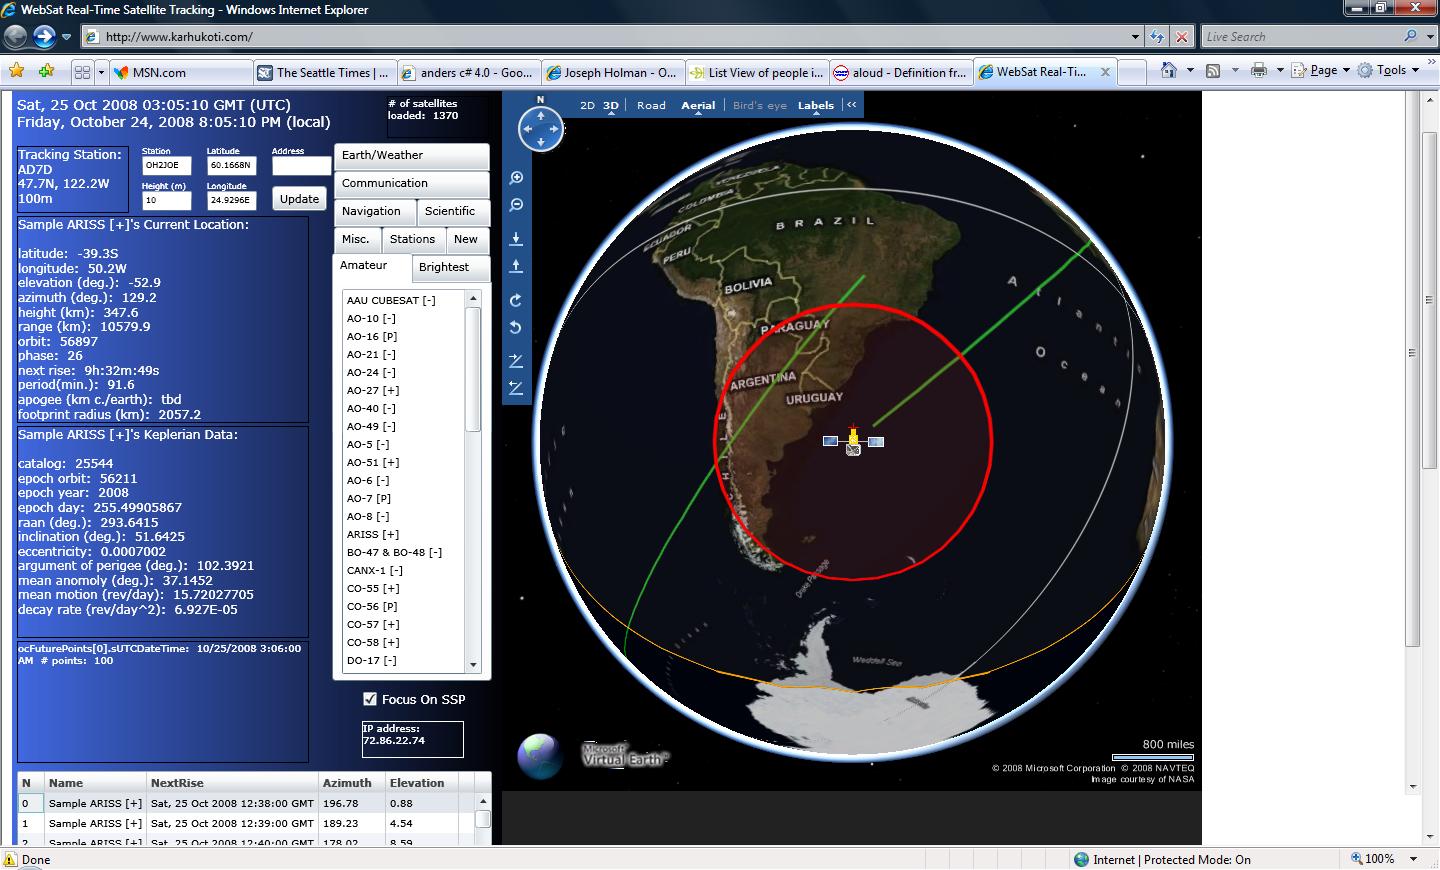This screenshot has width=1440, height=870.
Task: Open the Communication satellite category
Action: click(411, 184)
